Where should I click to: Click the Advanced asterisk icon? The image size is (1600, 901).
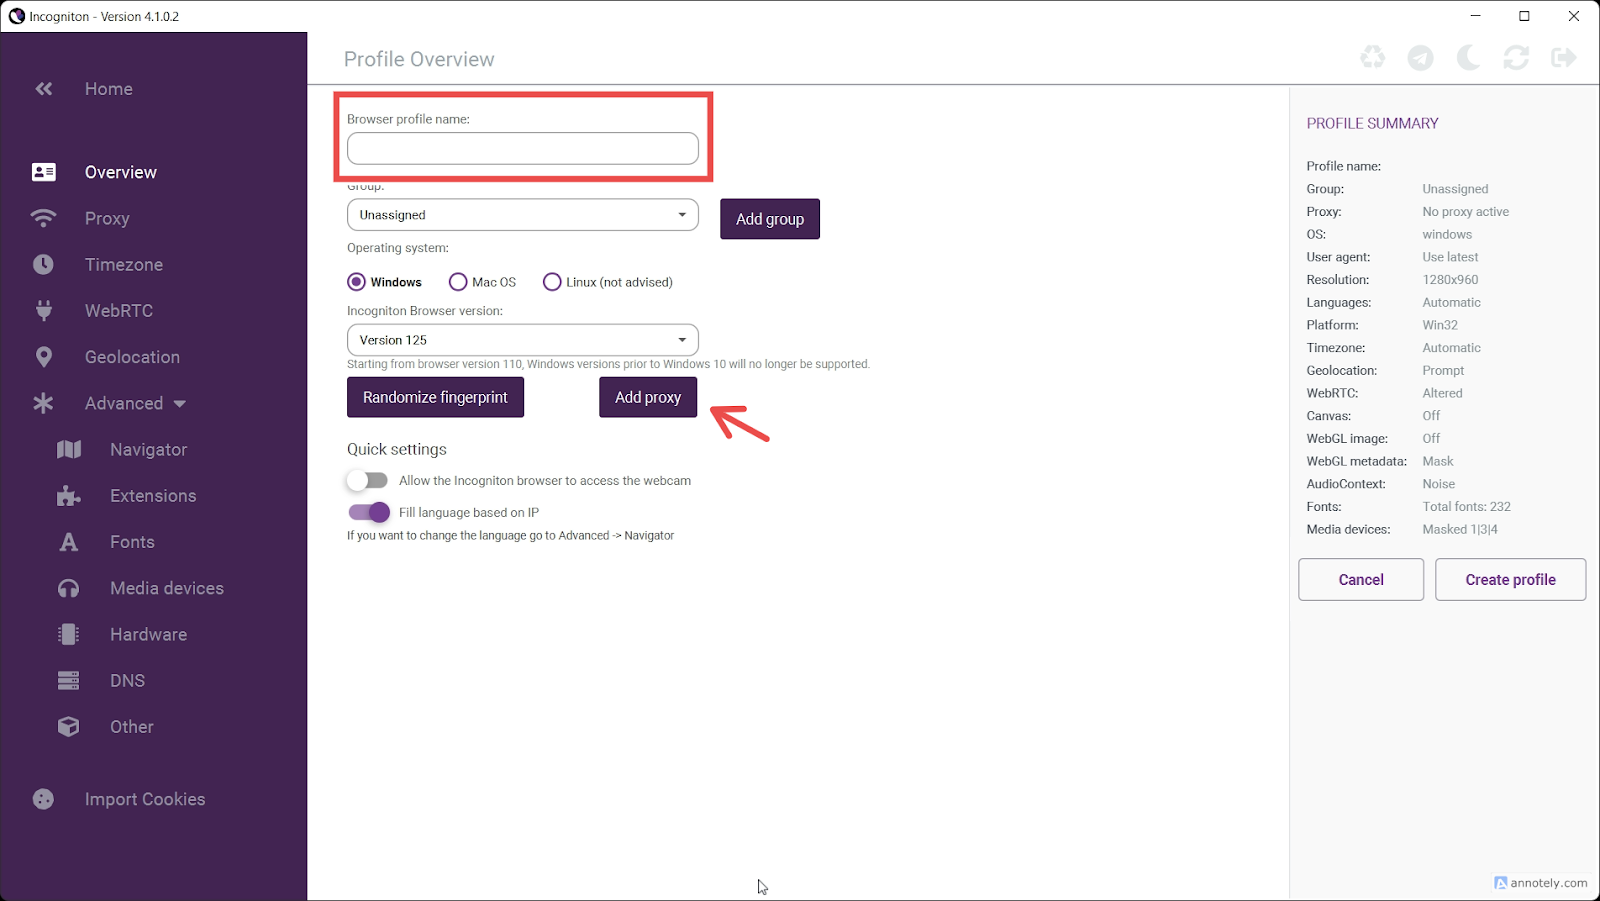(x=43, y=403)
